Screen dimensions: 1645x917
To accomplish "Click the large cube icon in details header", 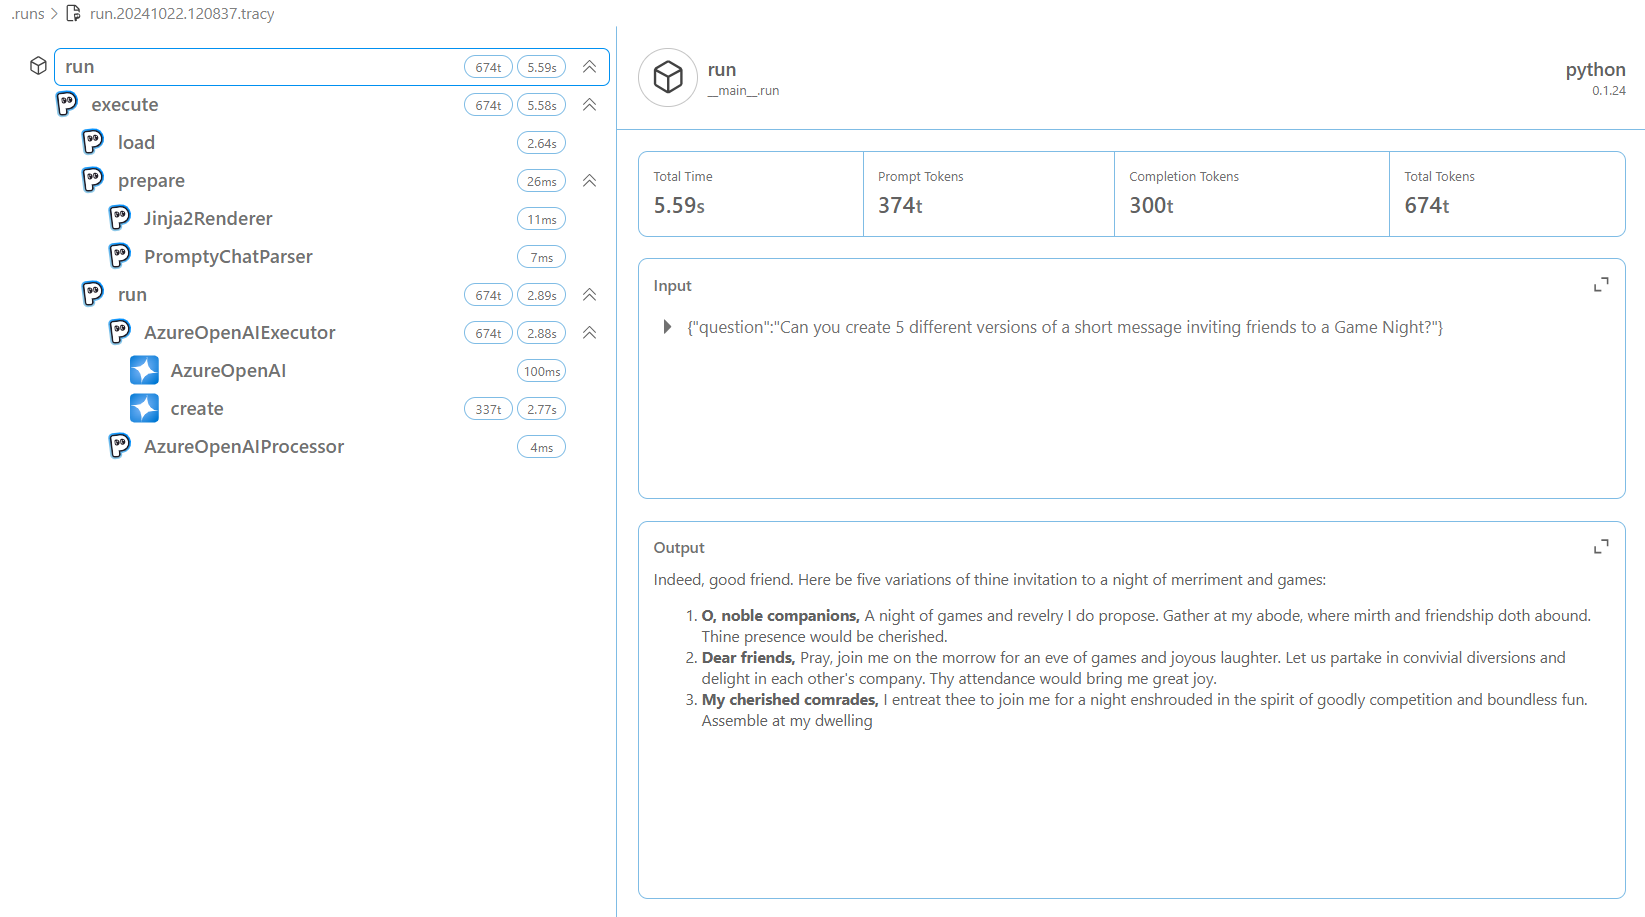I will [668, 77].
